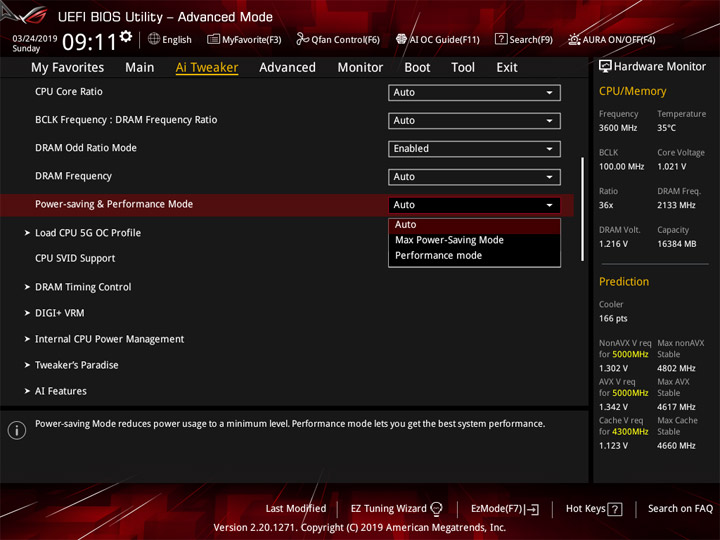The height and width of the screenshot is (540, 720).
Task: Open MyFavorite(F3) list icon
Action: pyautogui.click(x=213, y=39)
